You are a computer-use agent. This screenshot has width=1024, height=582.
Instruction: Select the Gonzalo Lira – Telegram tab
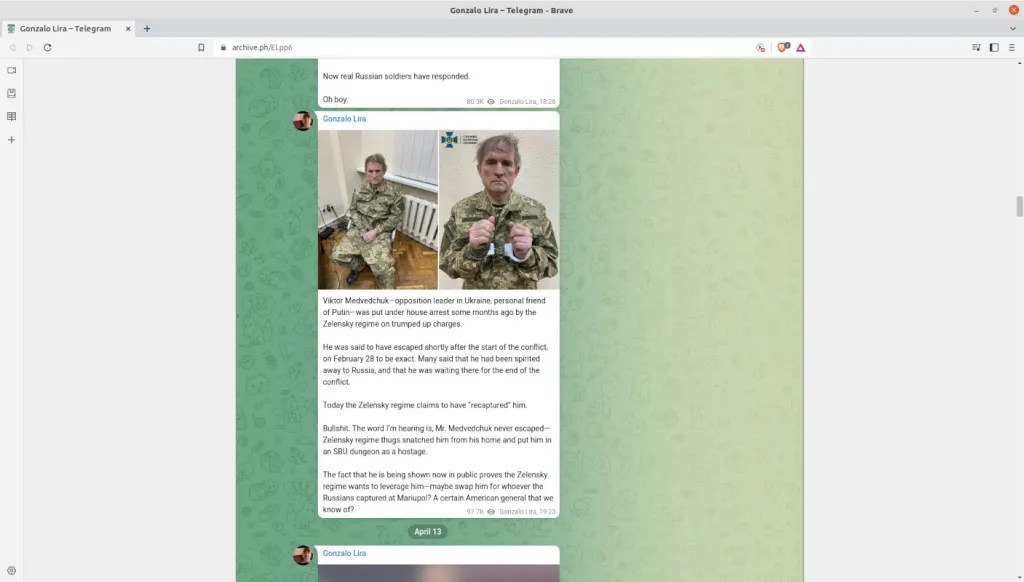pos(65,29)
